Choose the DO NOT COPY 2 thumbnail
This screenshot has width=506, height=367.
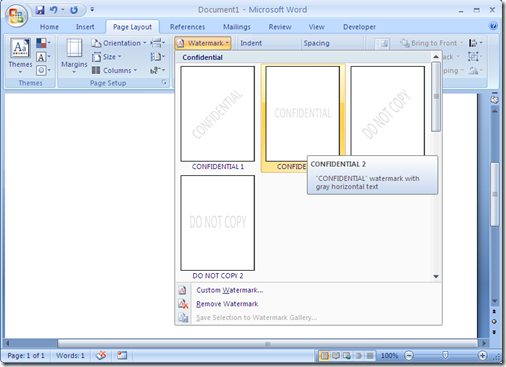(x=218, y=223)
